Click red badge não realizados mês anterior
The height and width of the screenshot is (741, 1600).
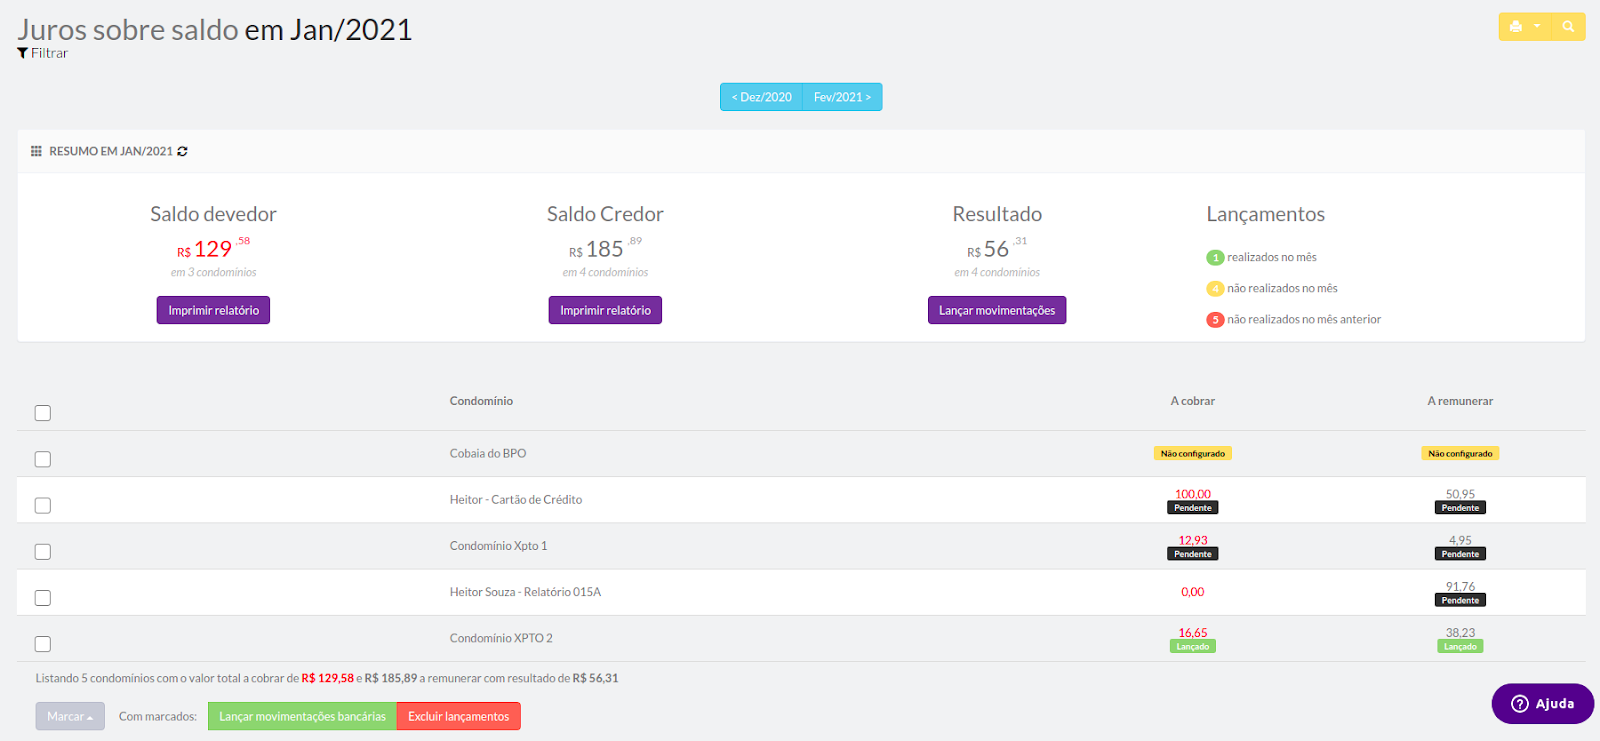pyautogui.click(x=1215, y=320)
